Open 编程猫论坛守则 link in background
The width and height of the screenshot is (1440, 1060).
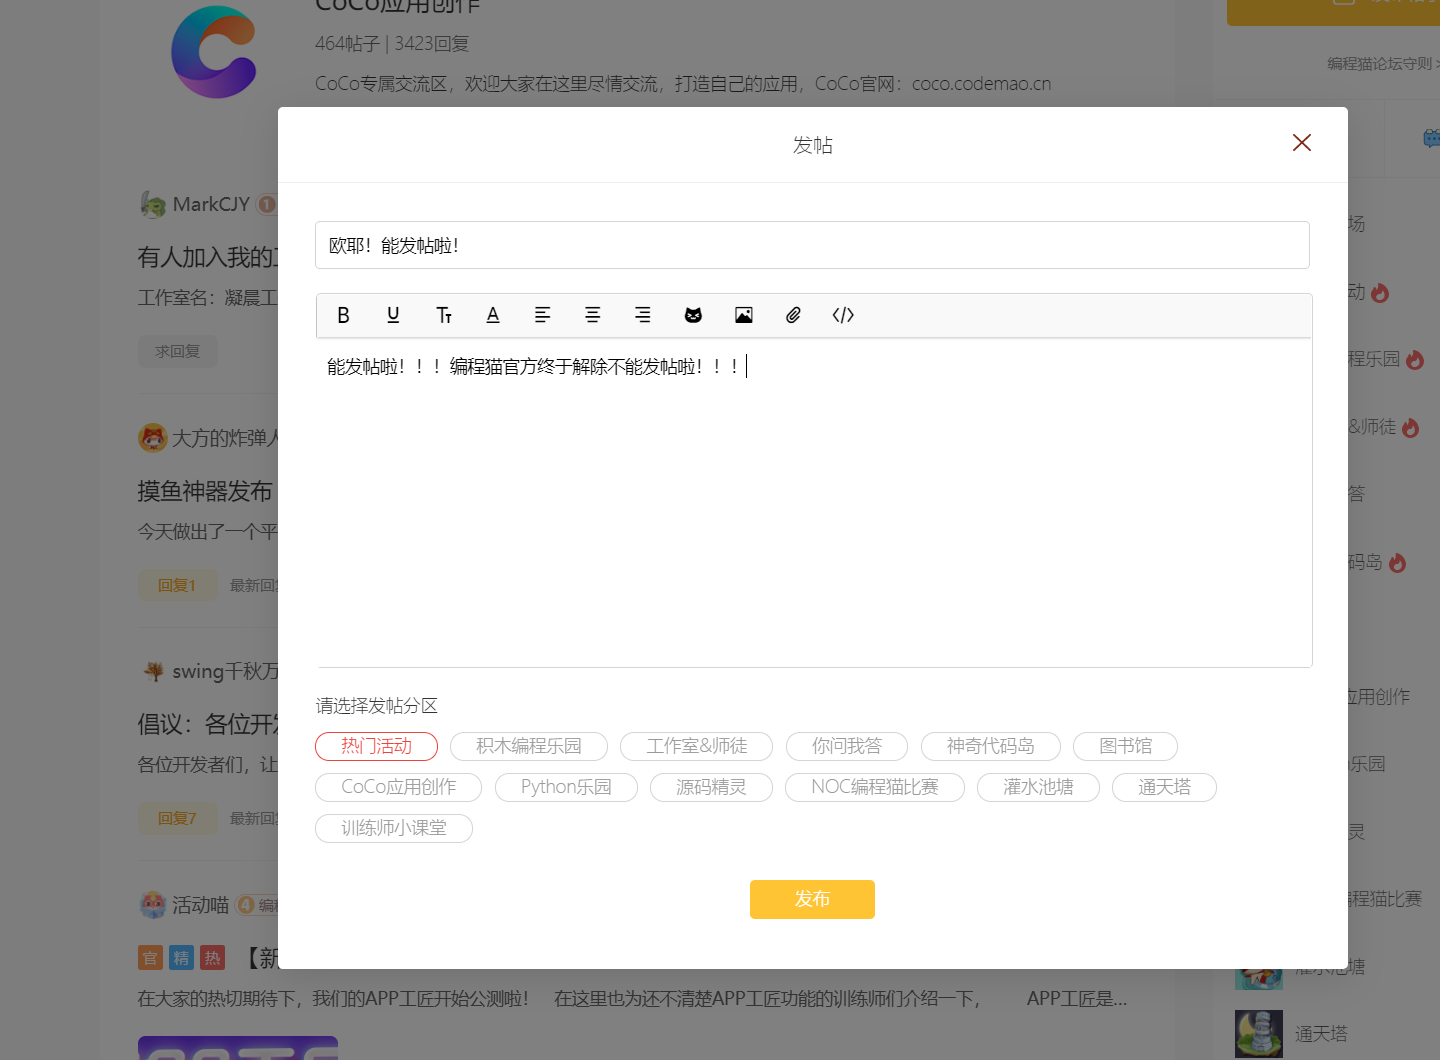point(1380,64)
